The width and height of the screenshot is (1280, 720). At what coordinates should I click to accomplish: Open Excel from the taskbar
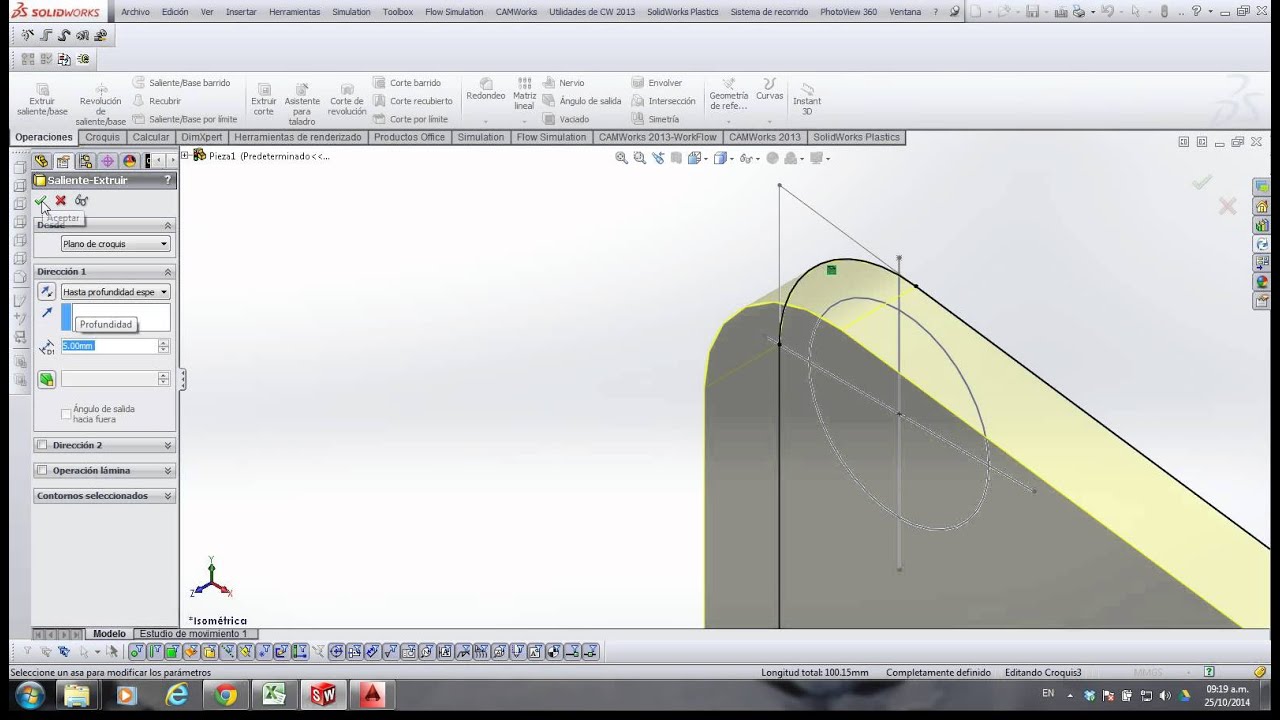coord(274,695)
